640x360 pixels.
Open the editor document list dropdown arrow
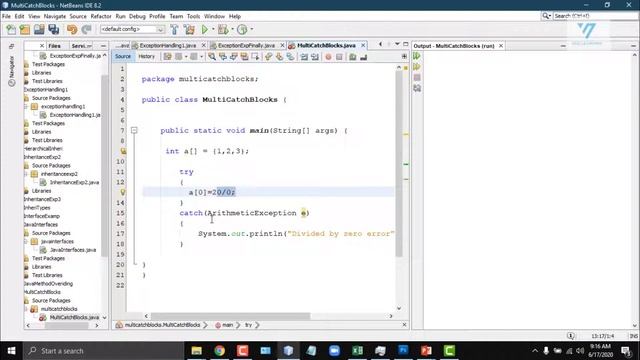pos(397,44)
